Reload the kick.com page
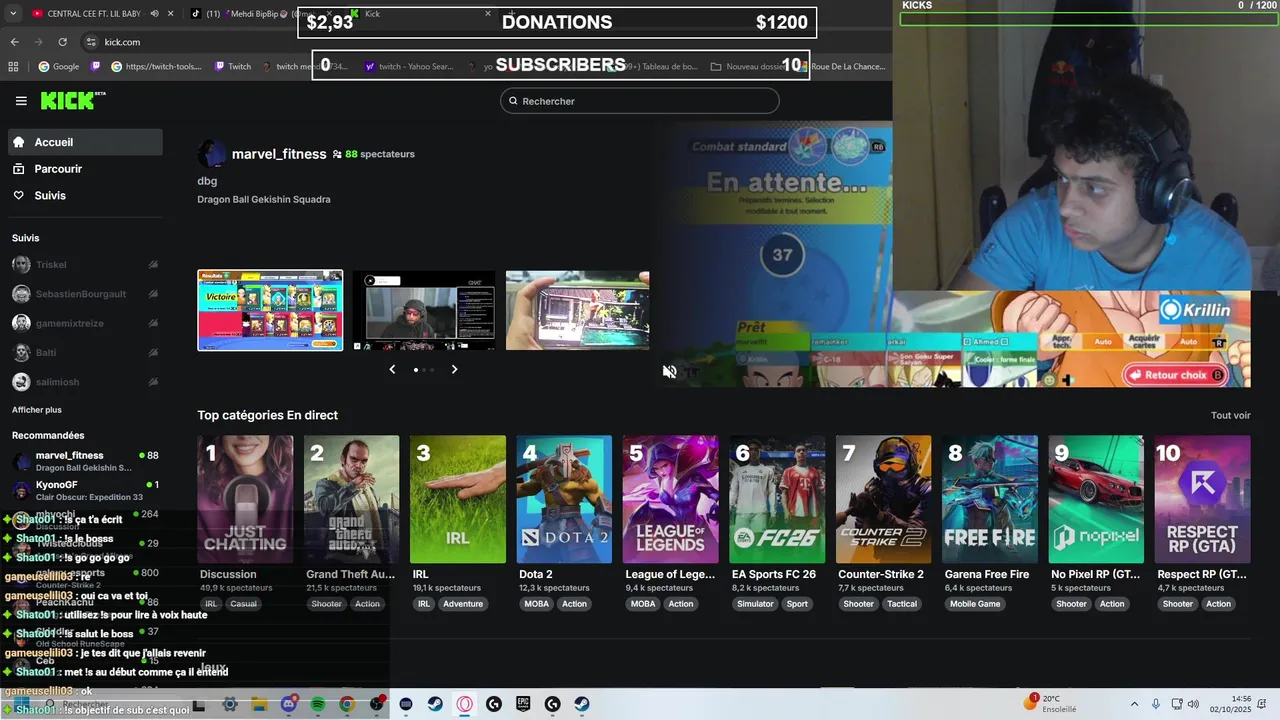 tap(62, 42)
